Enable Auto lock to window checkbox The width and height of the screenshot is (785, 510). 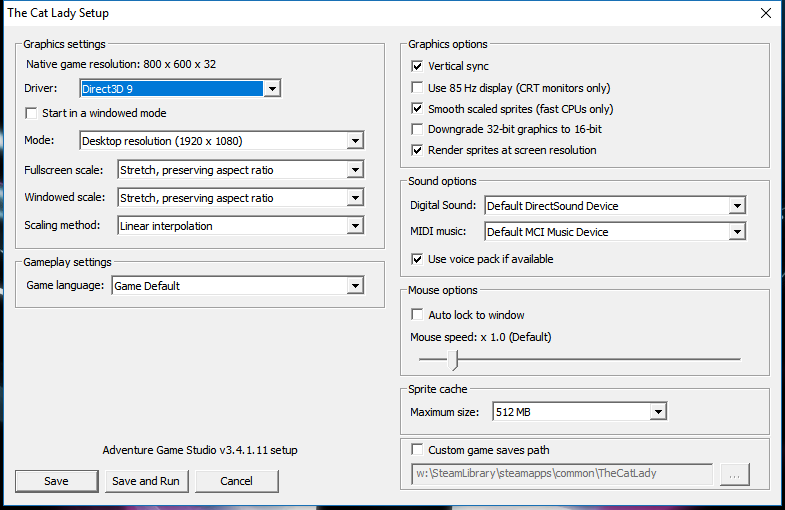[417, 314]
